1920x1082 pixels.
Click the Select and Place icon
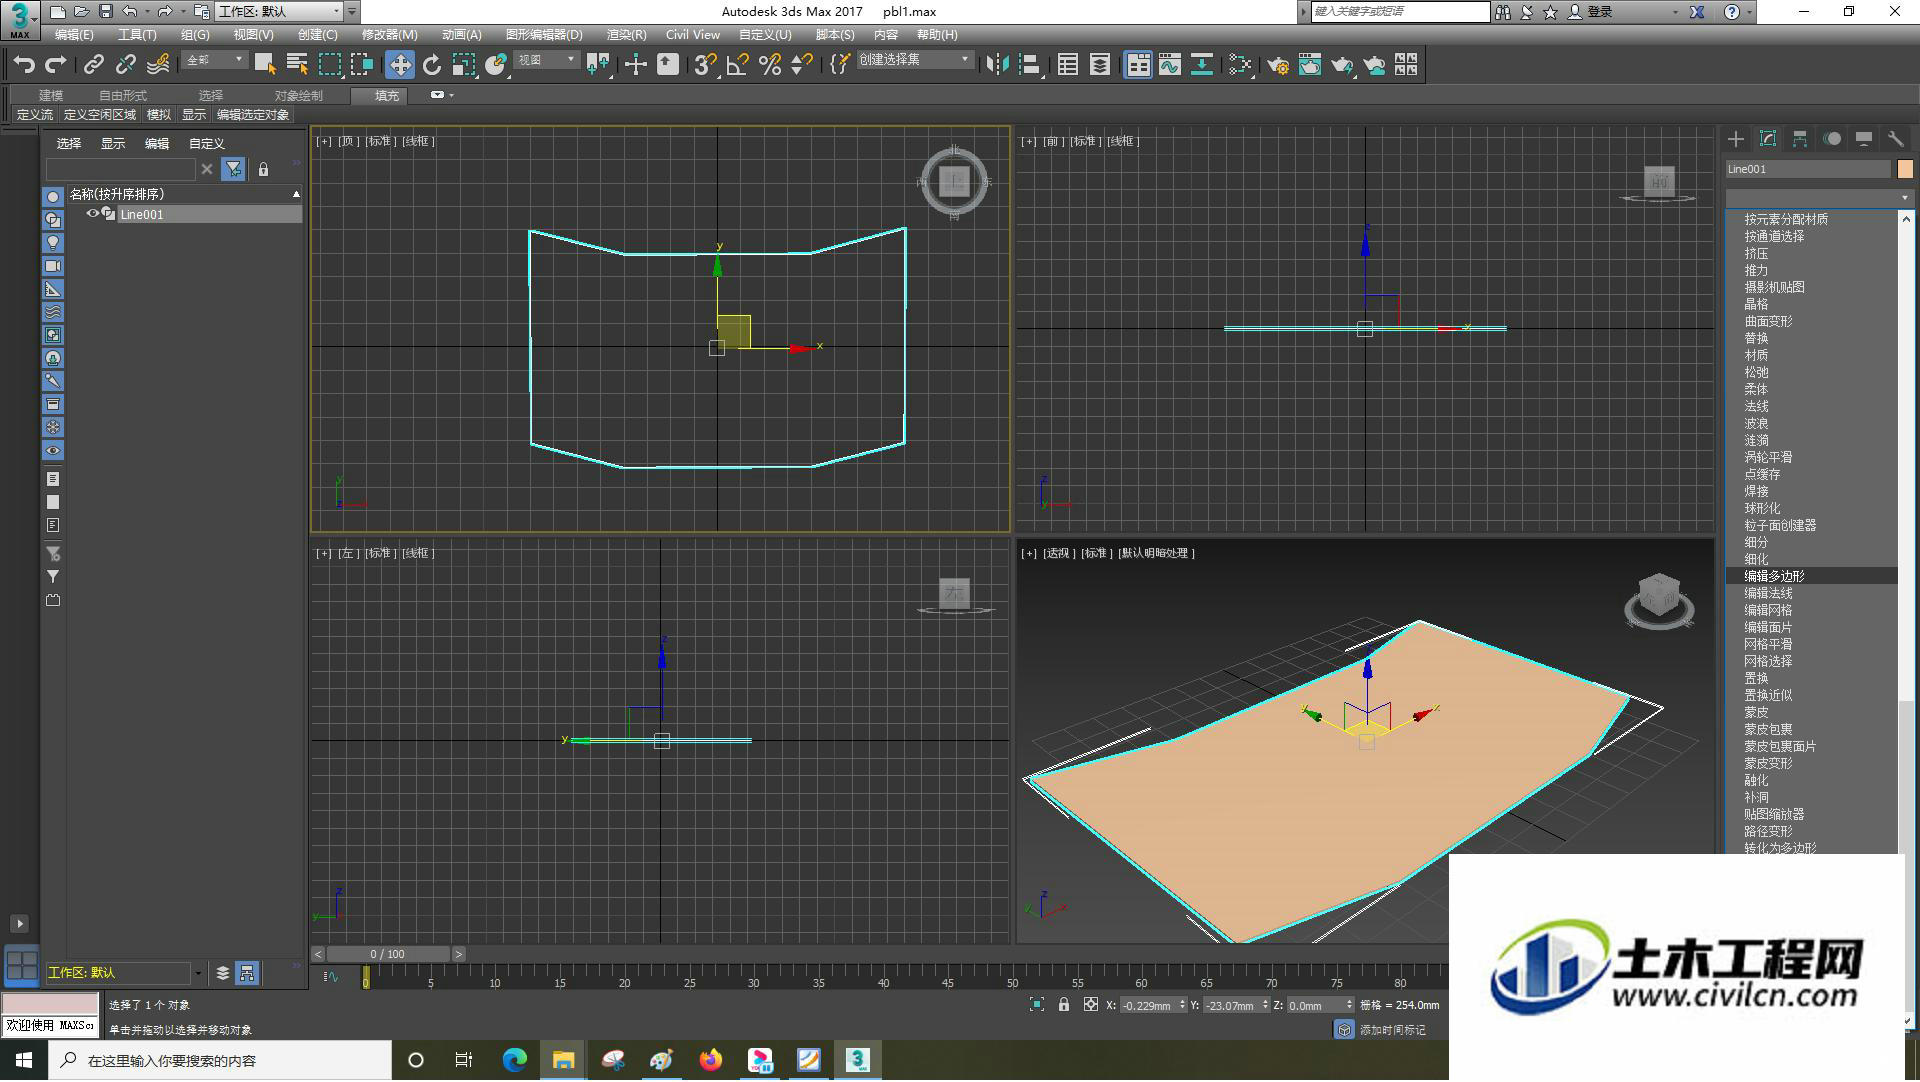496,65
